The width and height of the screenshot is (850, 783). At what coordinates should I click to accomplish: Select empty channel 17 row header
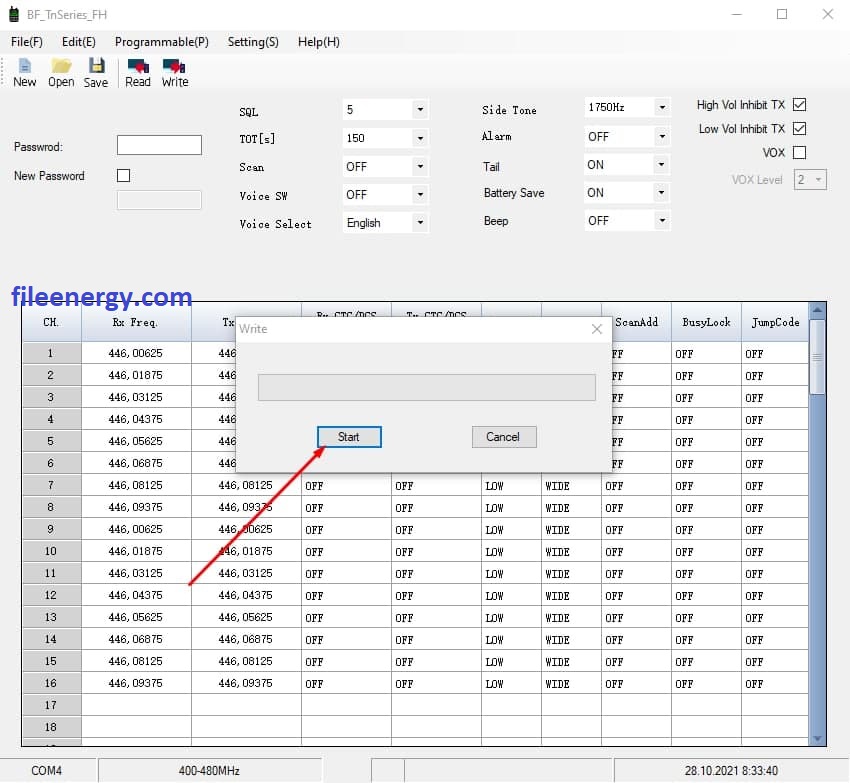(x=52, y=705)
